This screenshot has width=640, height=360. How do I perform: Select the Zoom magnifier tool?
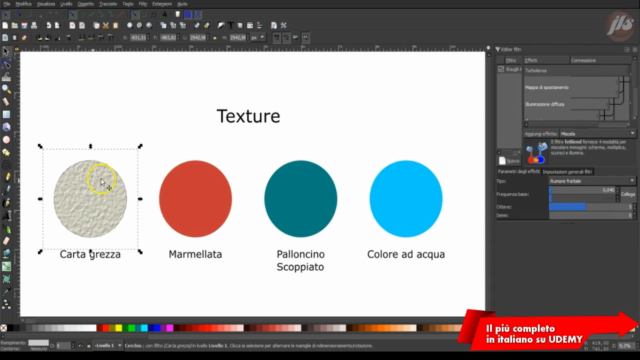click(x=6, y=89)
